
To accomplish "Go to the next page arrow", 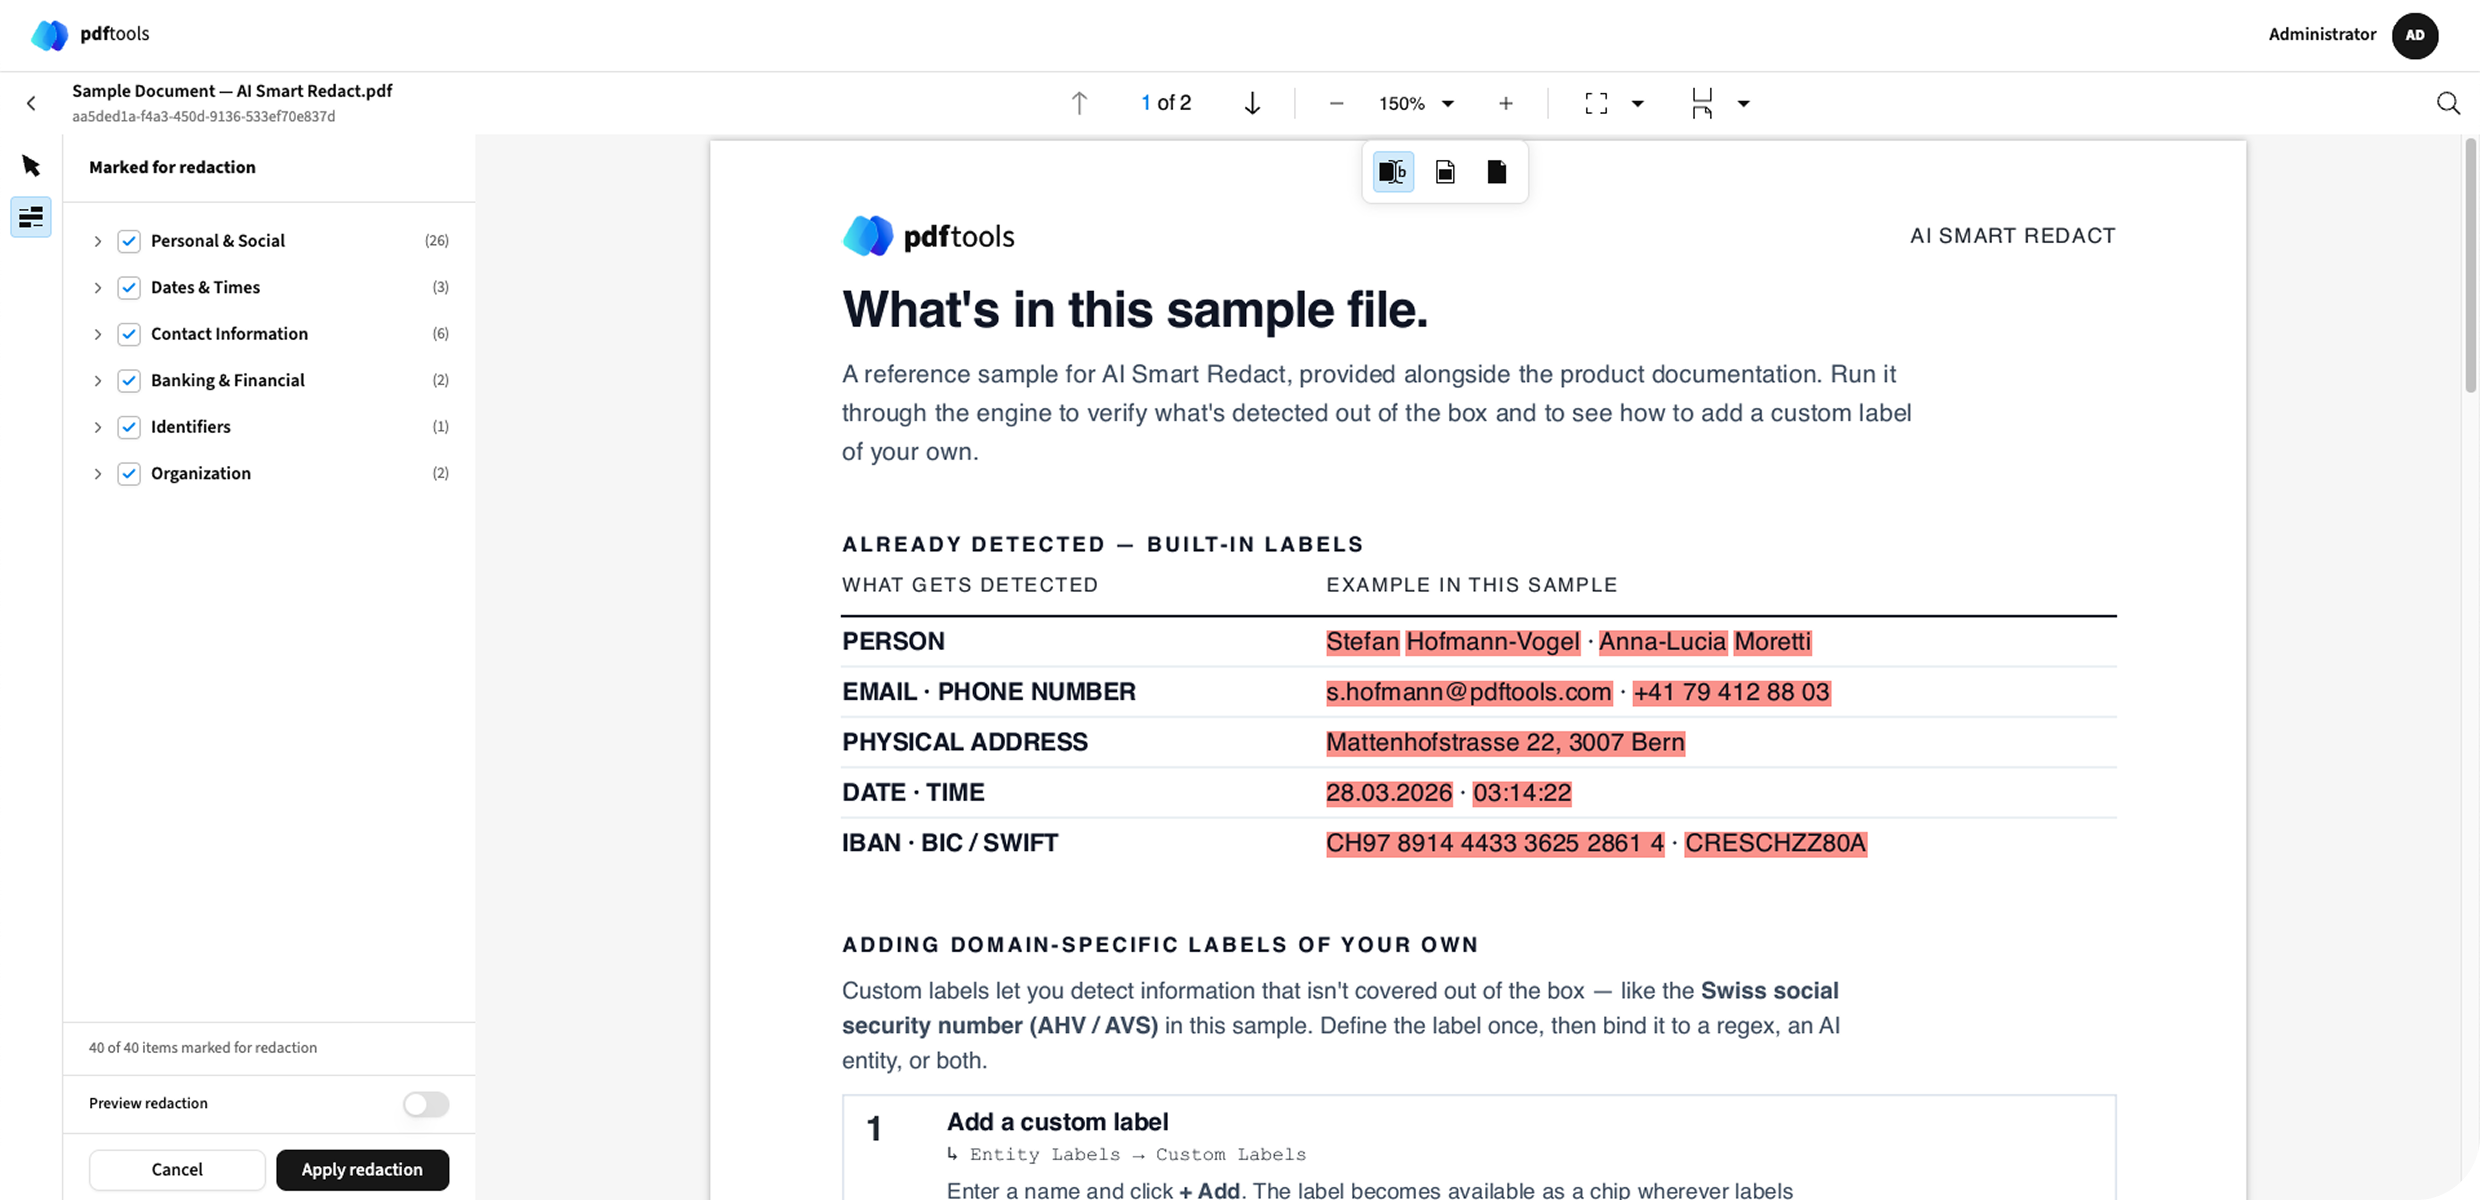I will pyautogui.click(x=1252, y=103).
